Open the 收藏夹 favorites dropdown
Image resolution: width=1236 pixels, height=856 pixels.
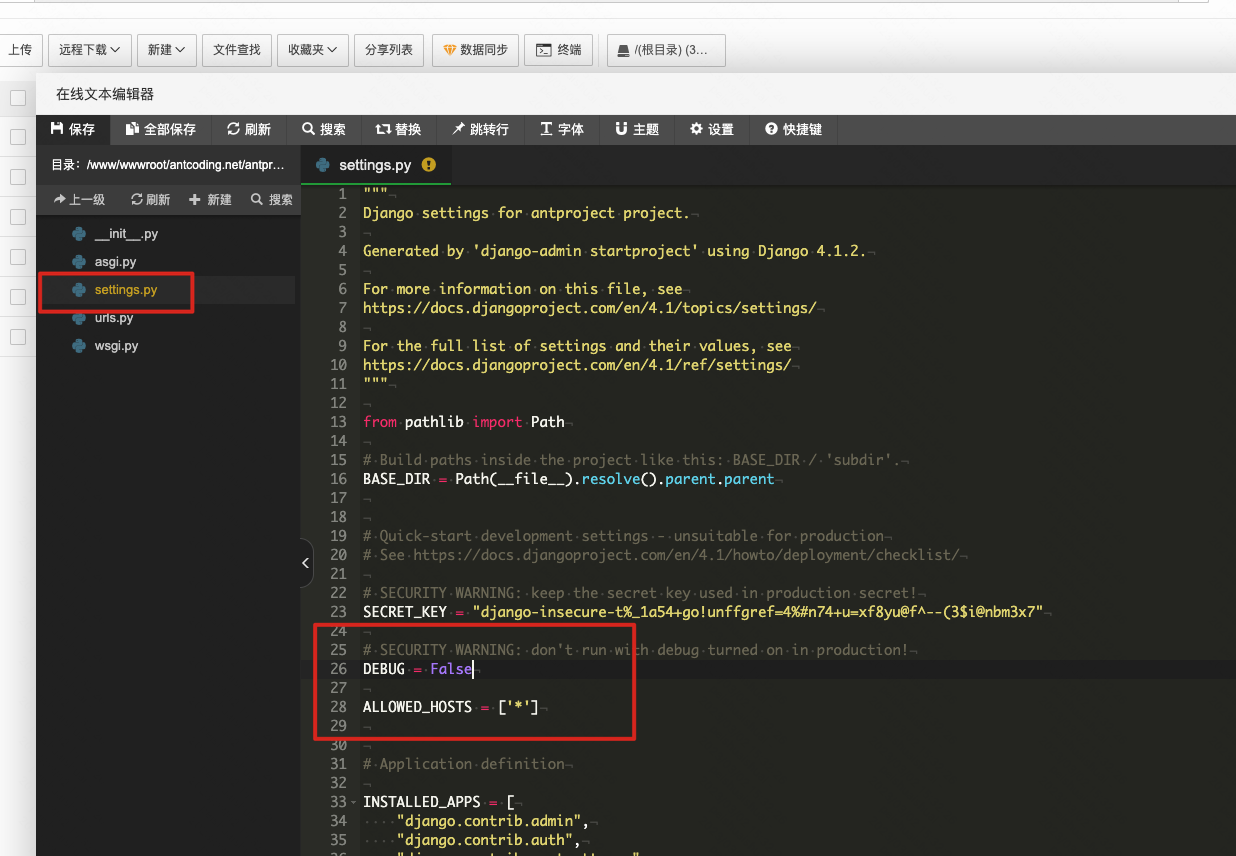(x=313, y=50)
